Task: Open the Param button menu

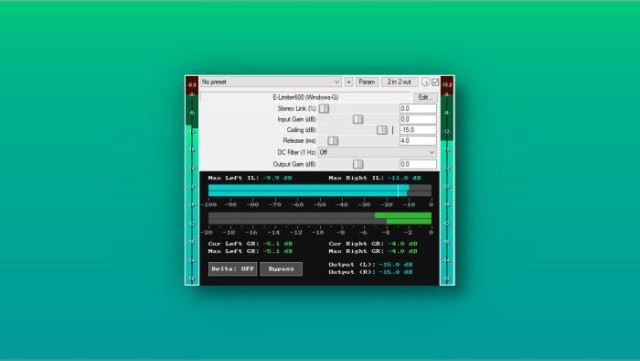Action: 367,82
